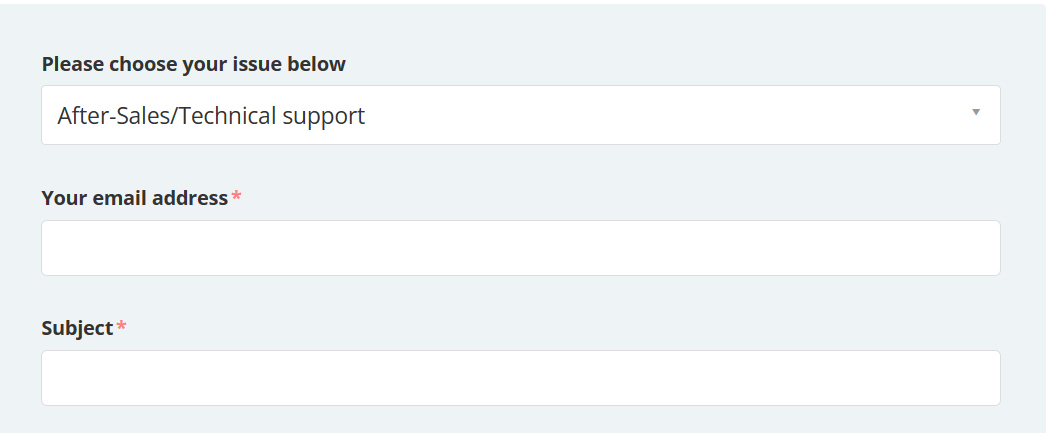The image size is (1051, 433).
Task: Select the empty box under 'Your email address'
Action: point(520,248)
